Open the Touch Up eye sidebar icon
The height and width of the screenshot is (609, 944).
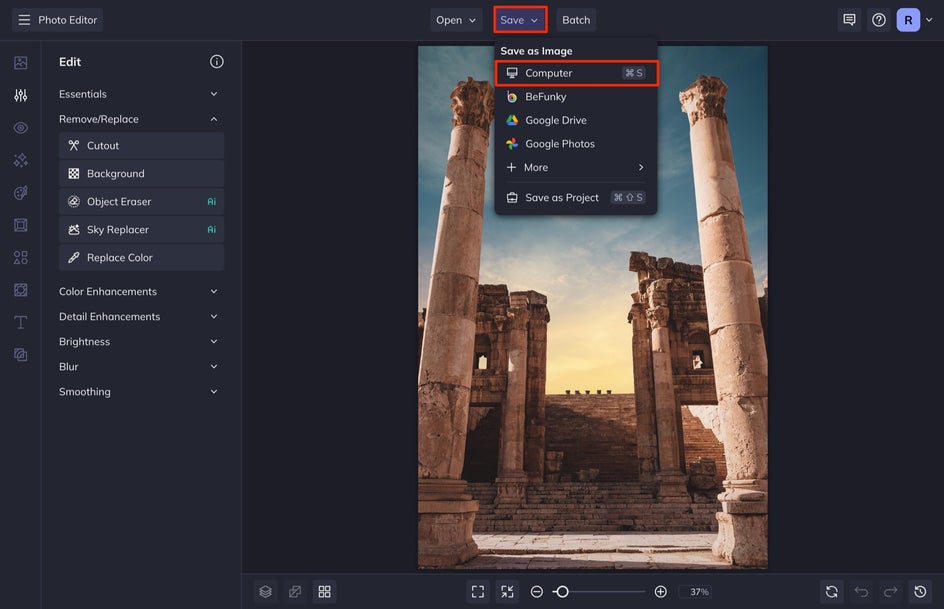(20, 128)
